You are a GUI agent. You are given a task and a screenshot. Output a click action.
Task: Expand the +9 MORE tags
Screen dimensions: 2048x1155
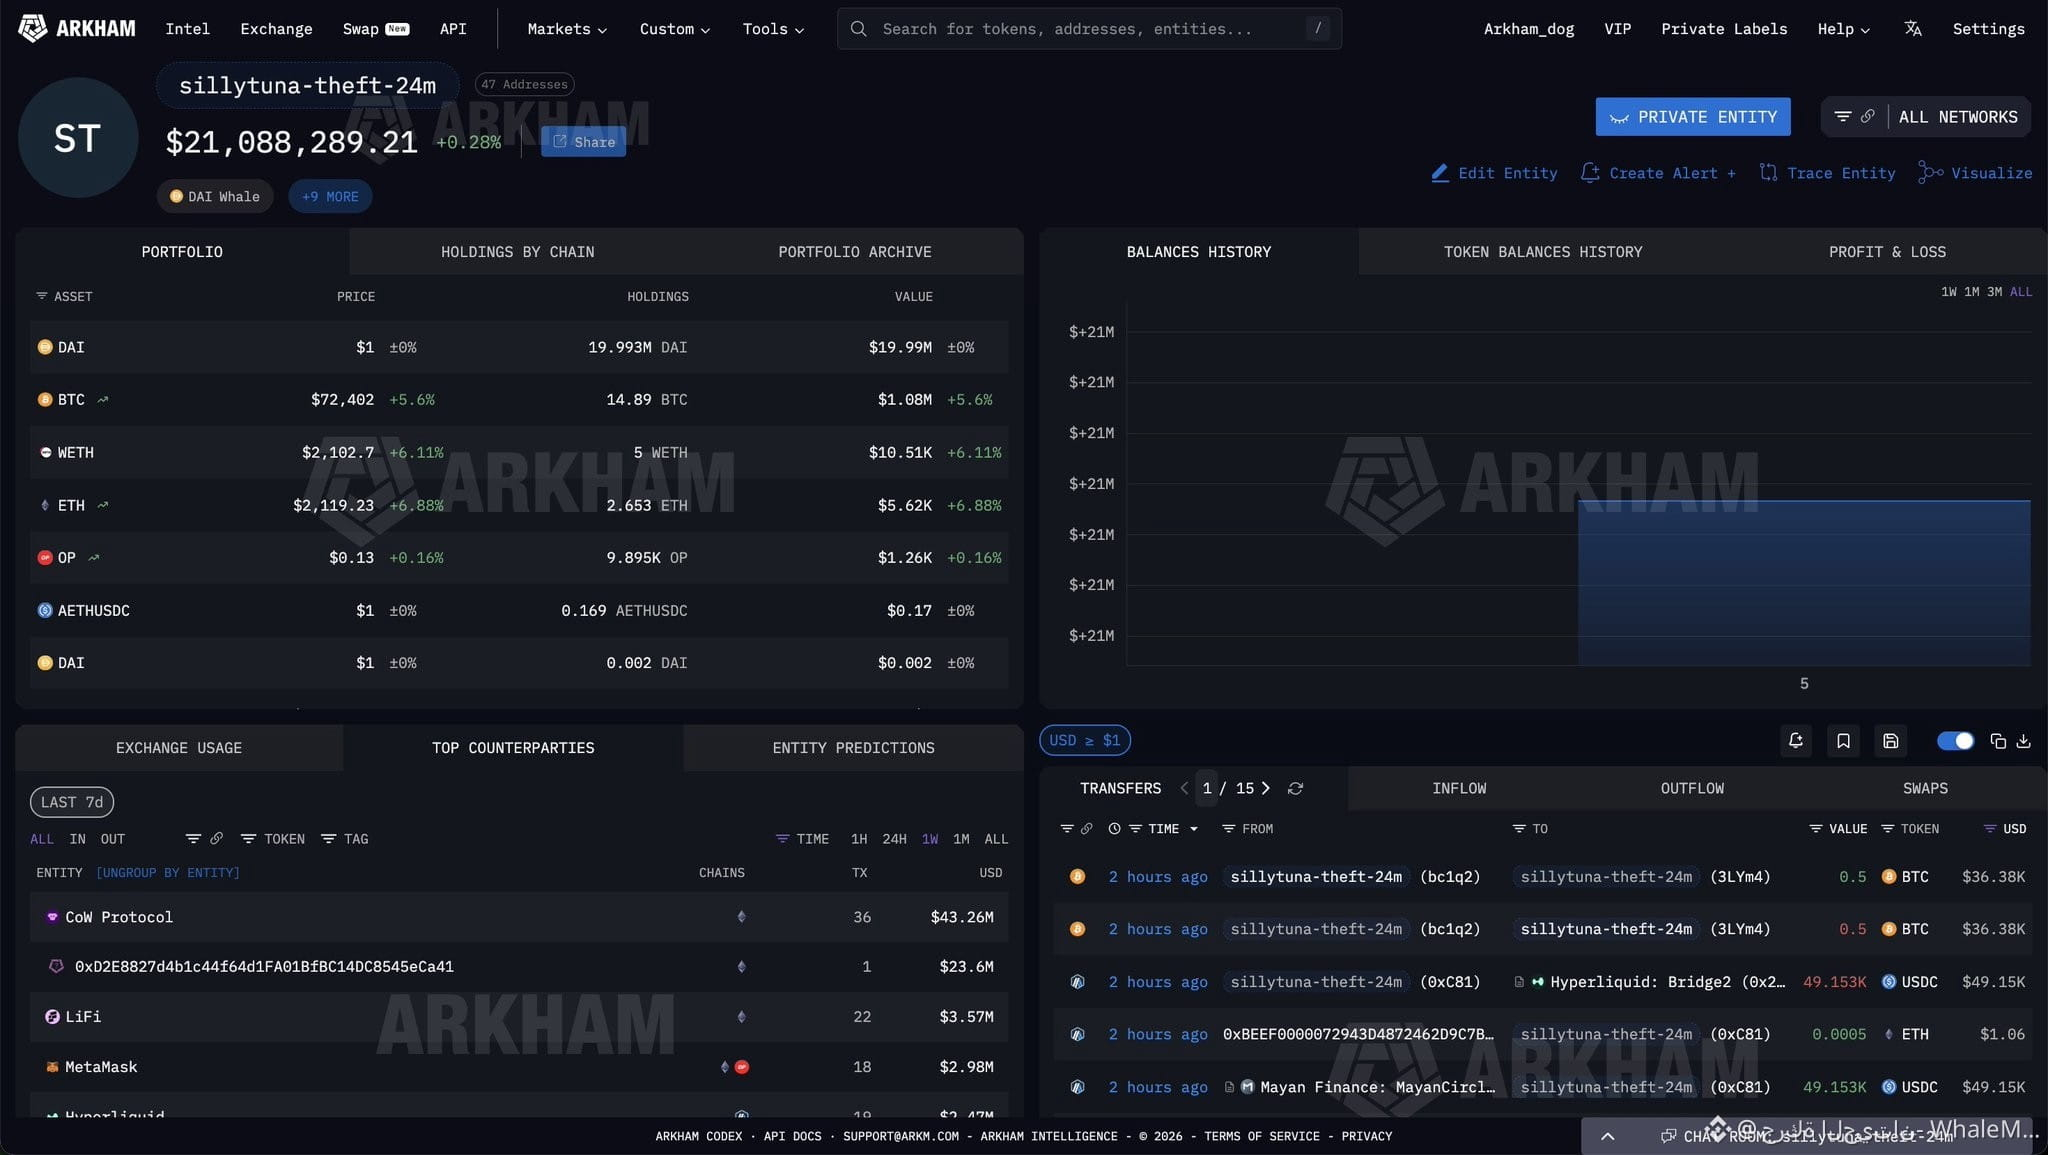(x=330, y=197)
